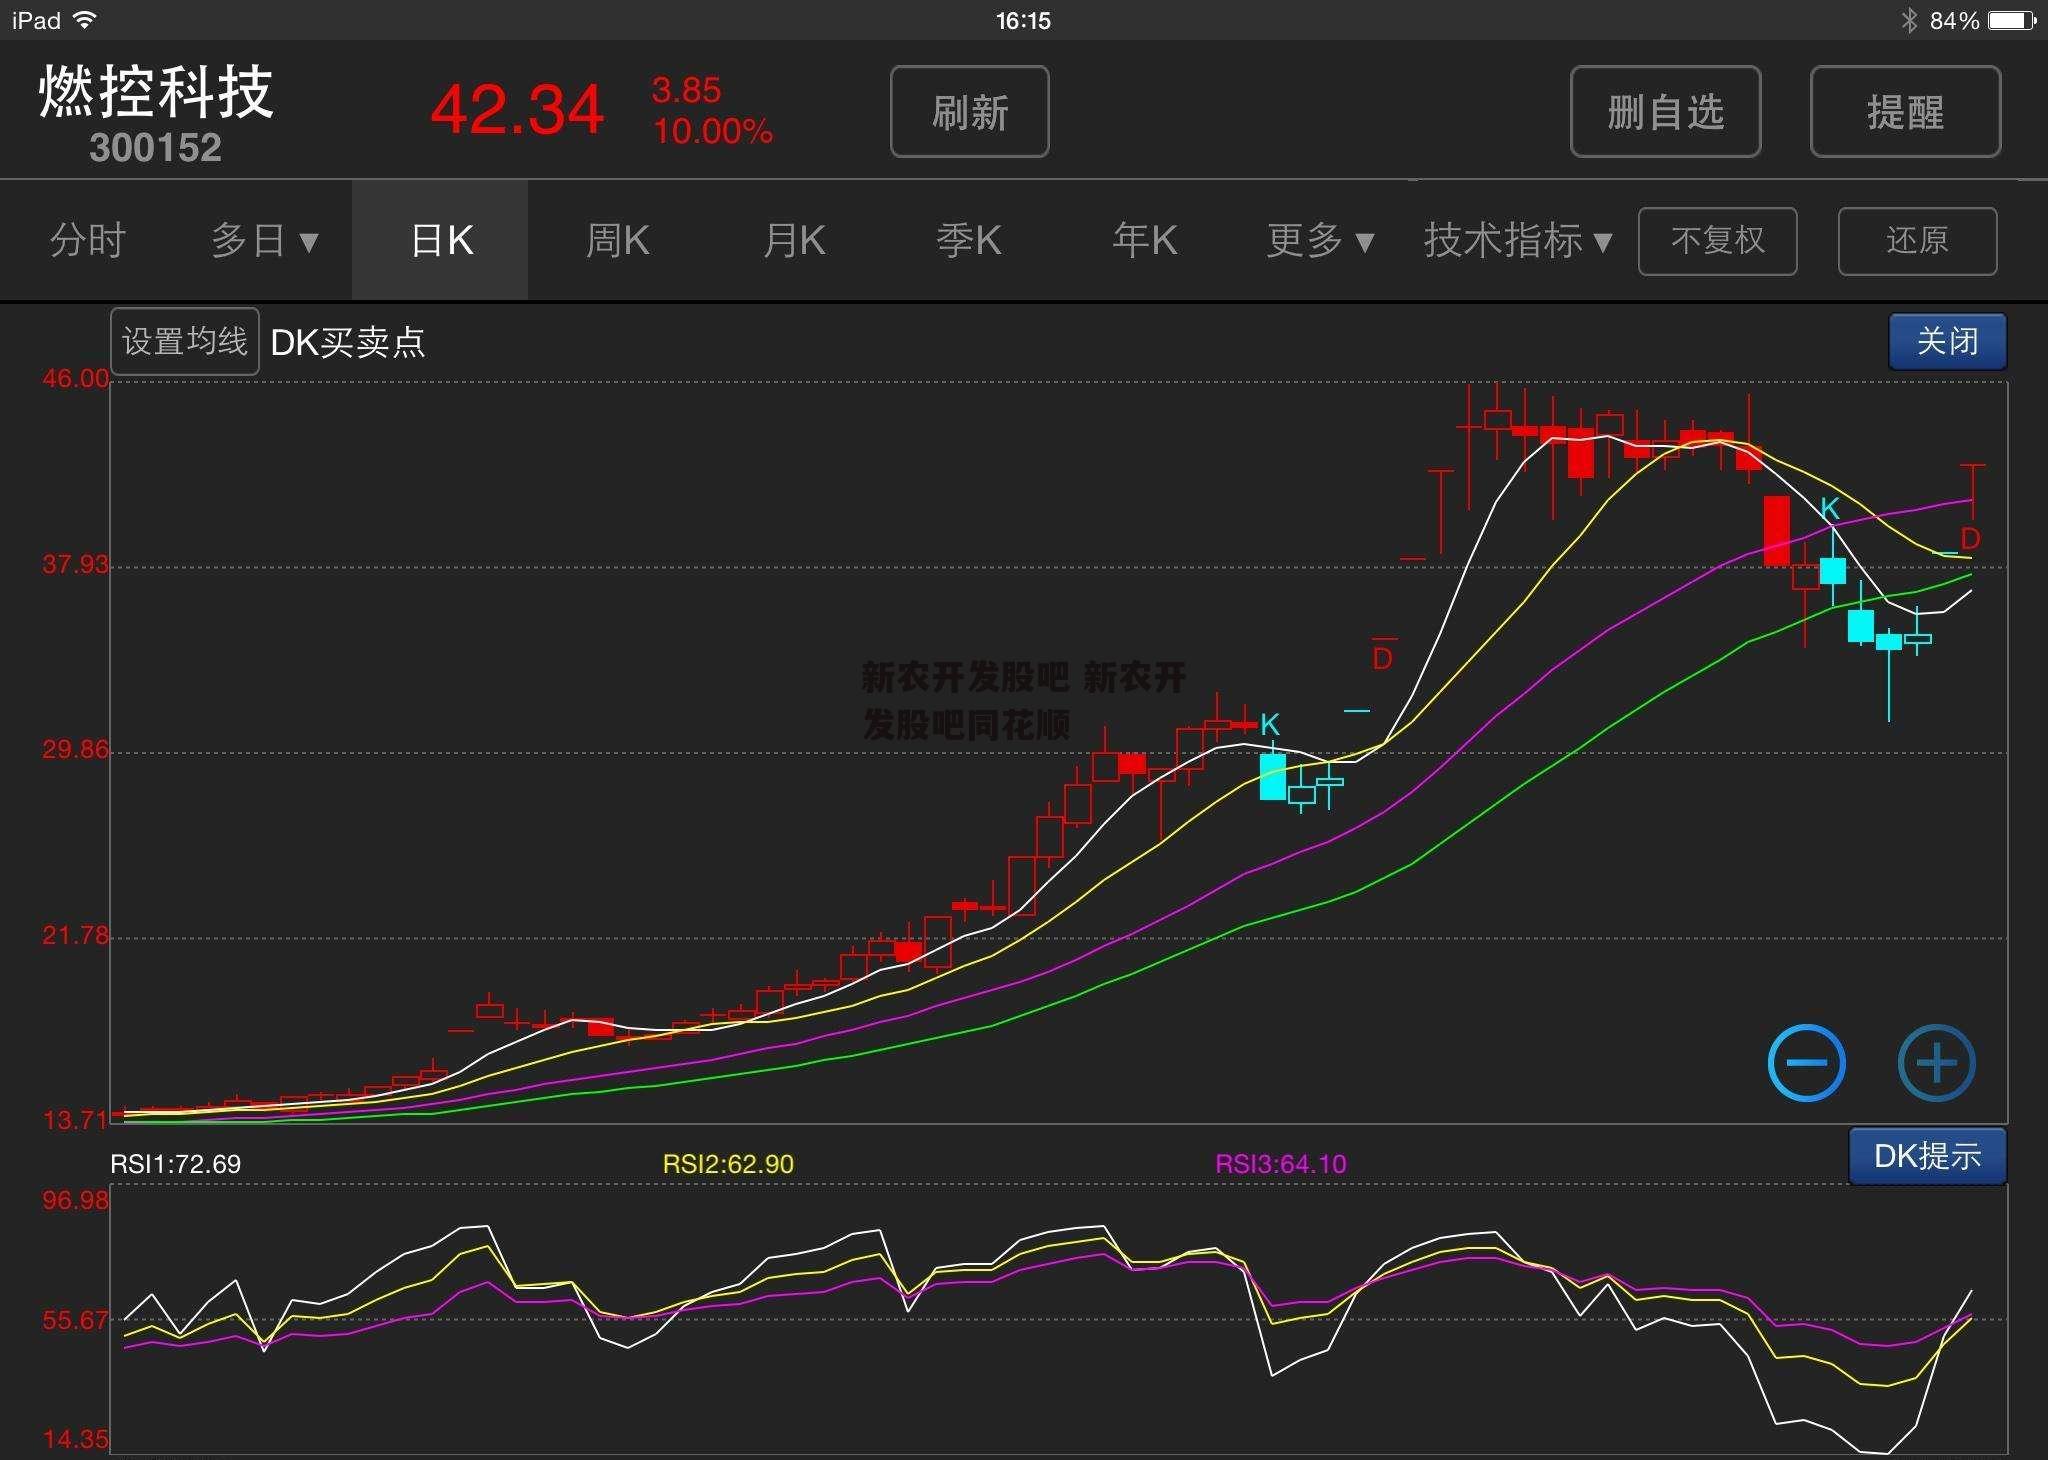Tap the current price 42.34
Viewport: 2048px width, 1460px height.
click(x=517, y=109)
